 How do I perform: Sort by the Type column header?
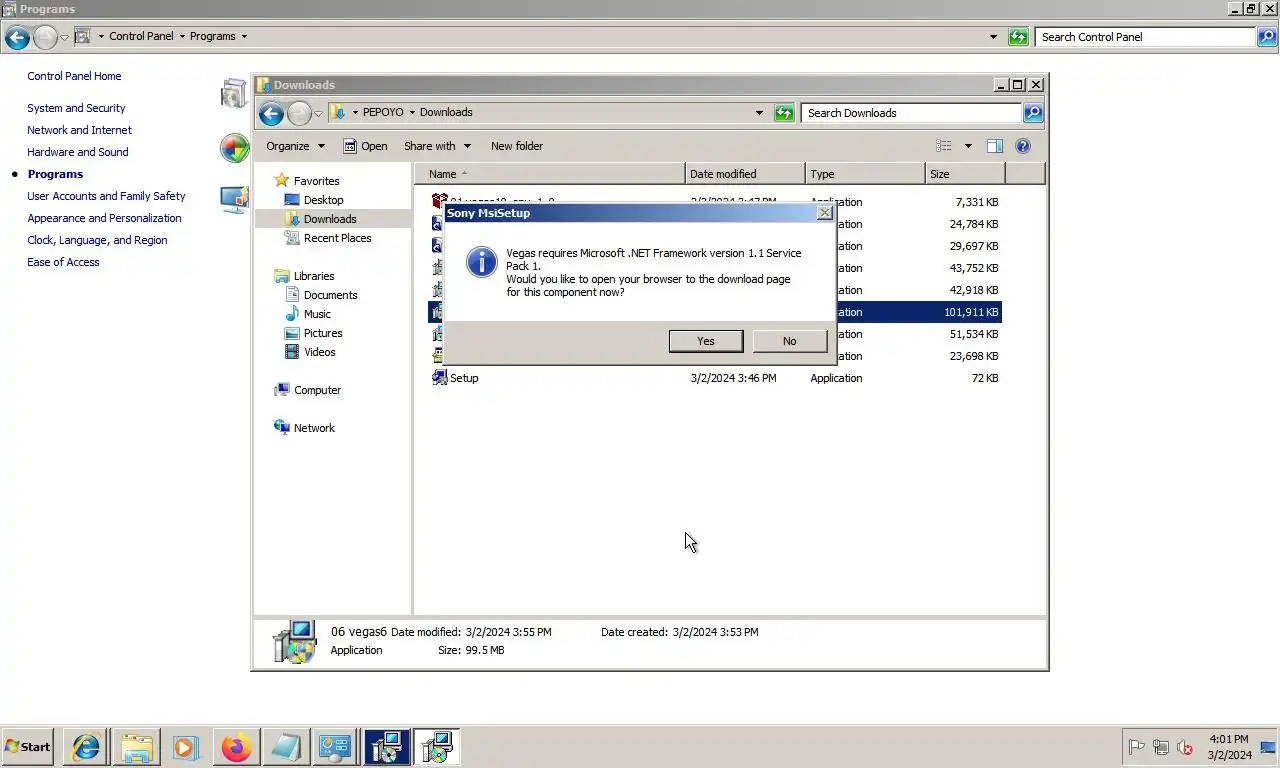pyautogui.click(x=865, y=174)
